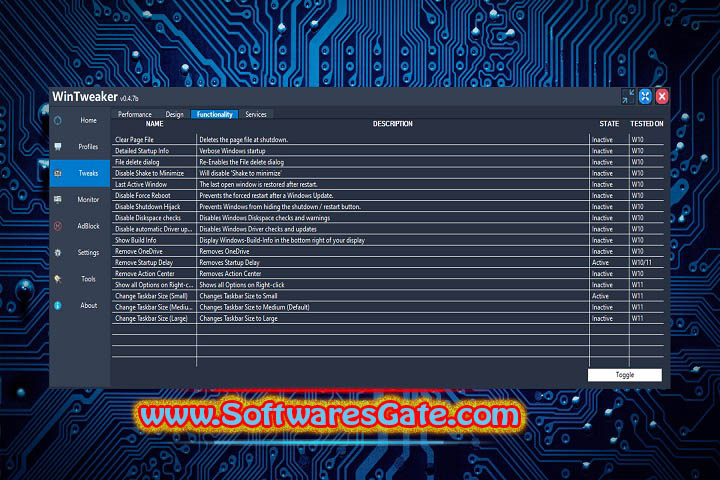Click the Tools sidebar icon
The width and height of the screenshot is (720, 480).
pyautogui.click(x=58, y=279)
